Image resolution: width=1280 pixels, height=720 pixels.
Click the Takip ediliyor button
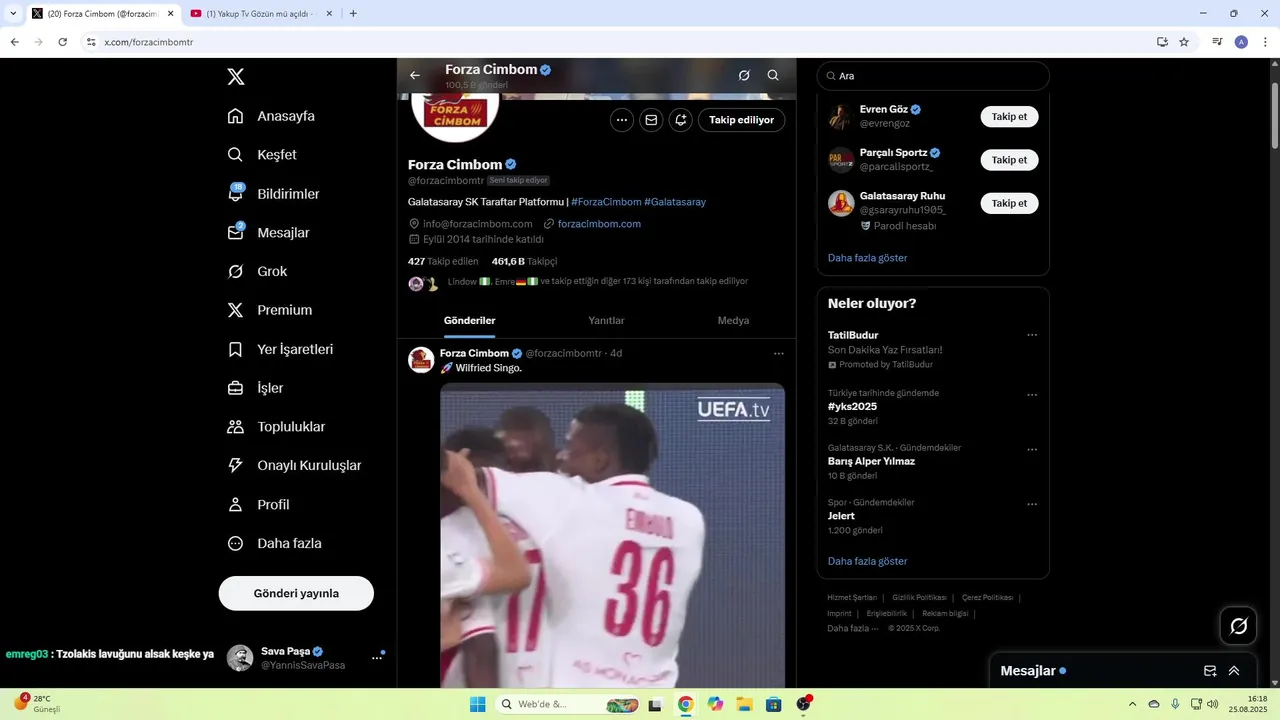[741, 120]
